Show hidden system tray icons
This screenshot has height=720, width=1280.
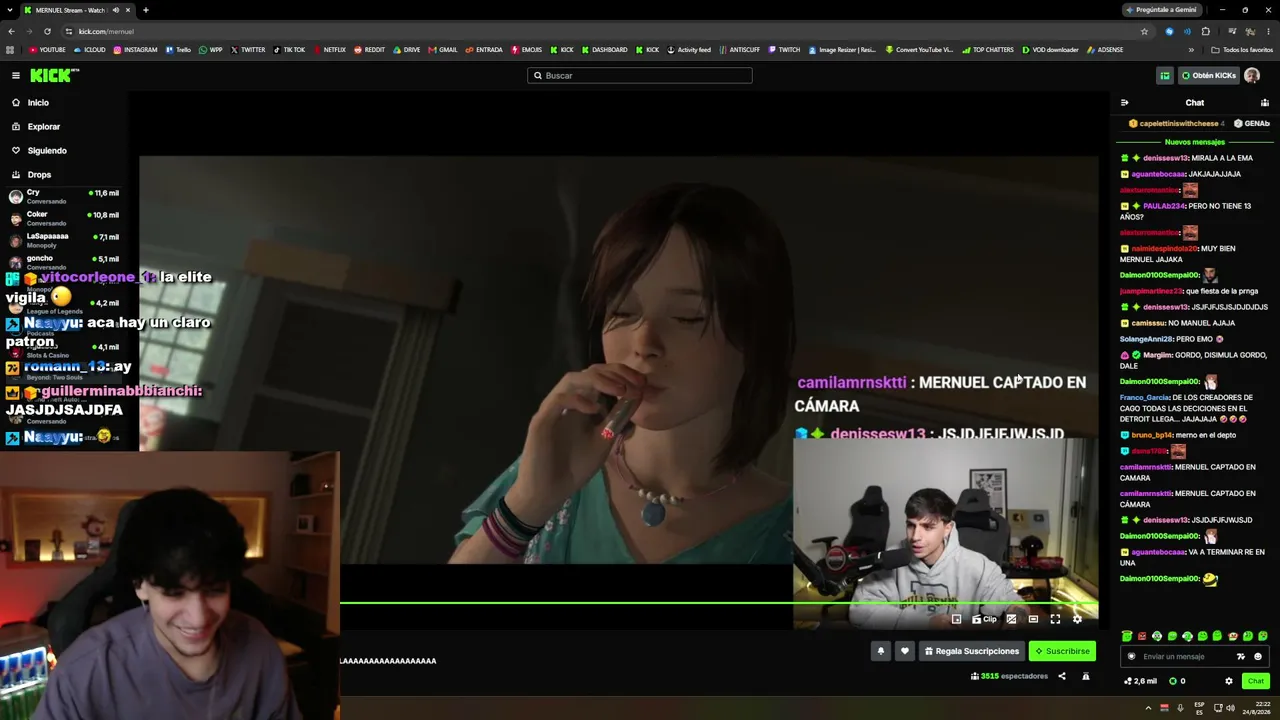[1148, 708]
